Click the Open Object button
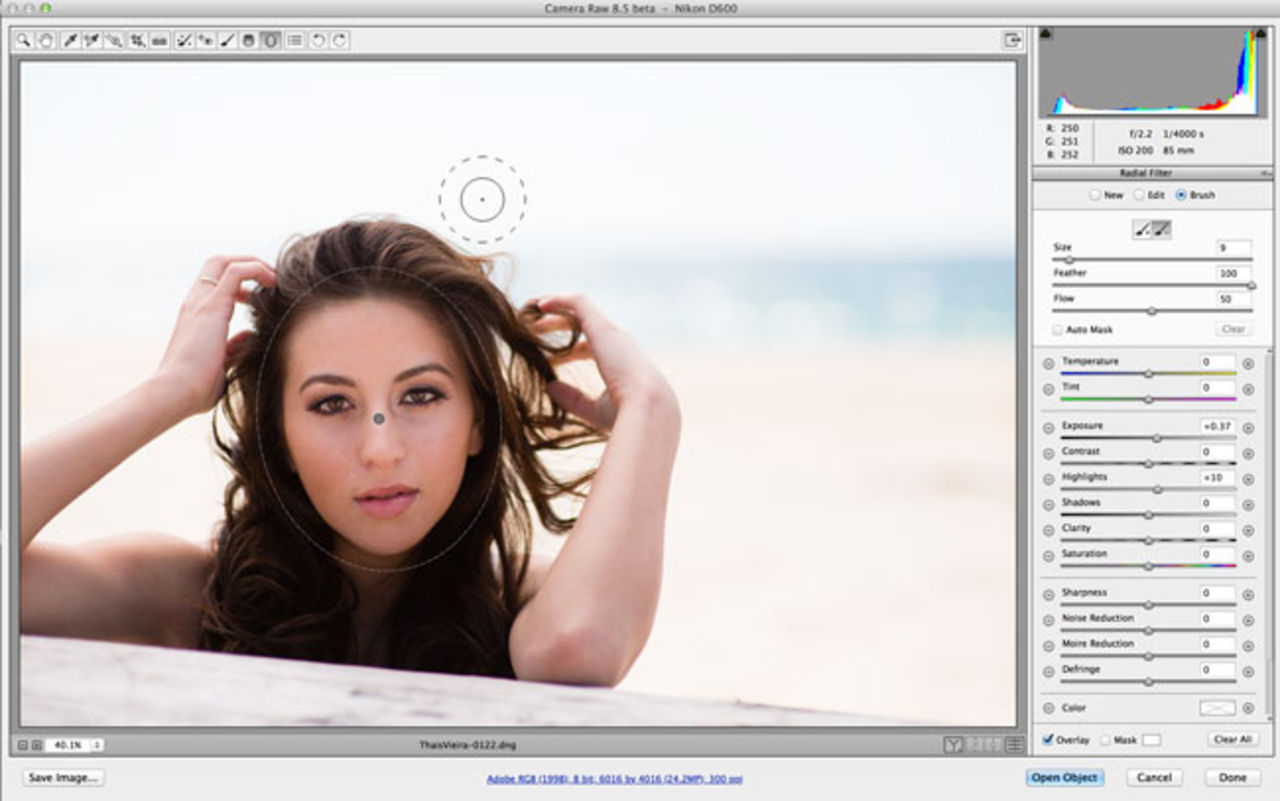Viewport: 1280px width, 801px height. coord(1065,777)
